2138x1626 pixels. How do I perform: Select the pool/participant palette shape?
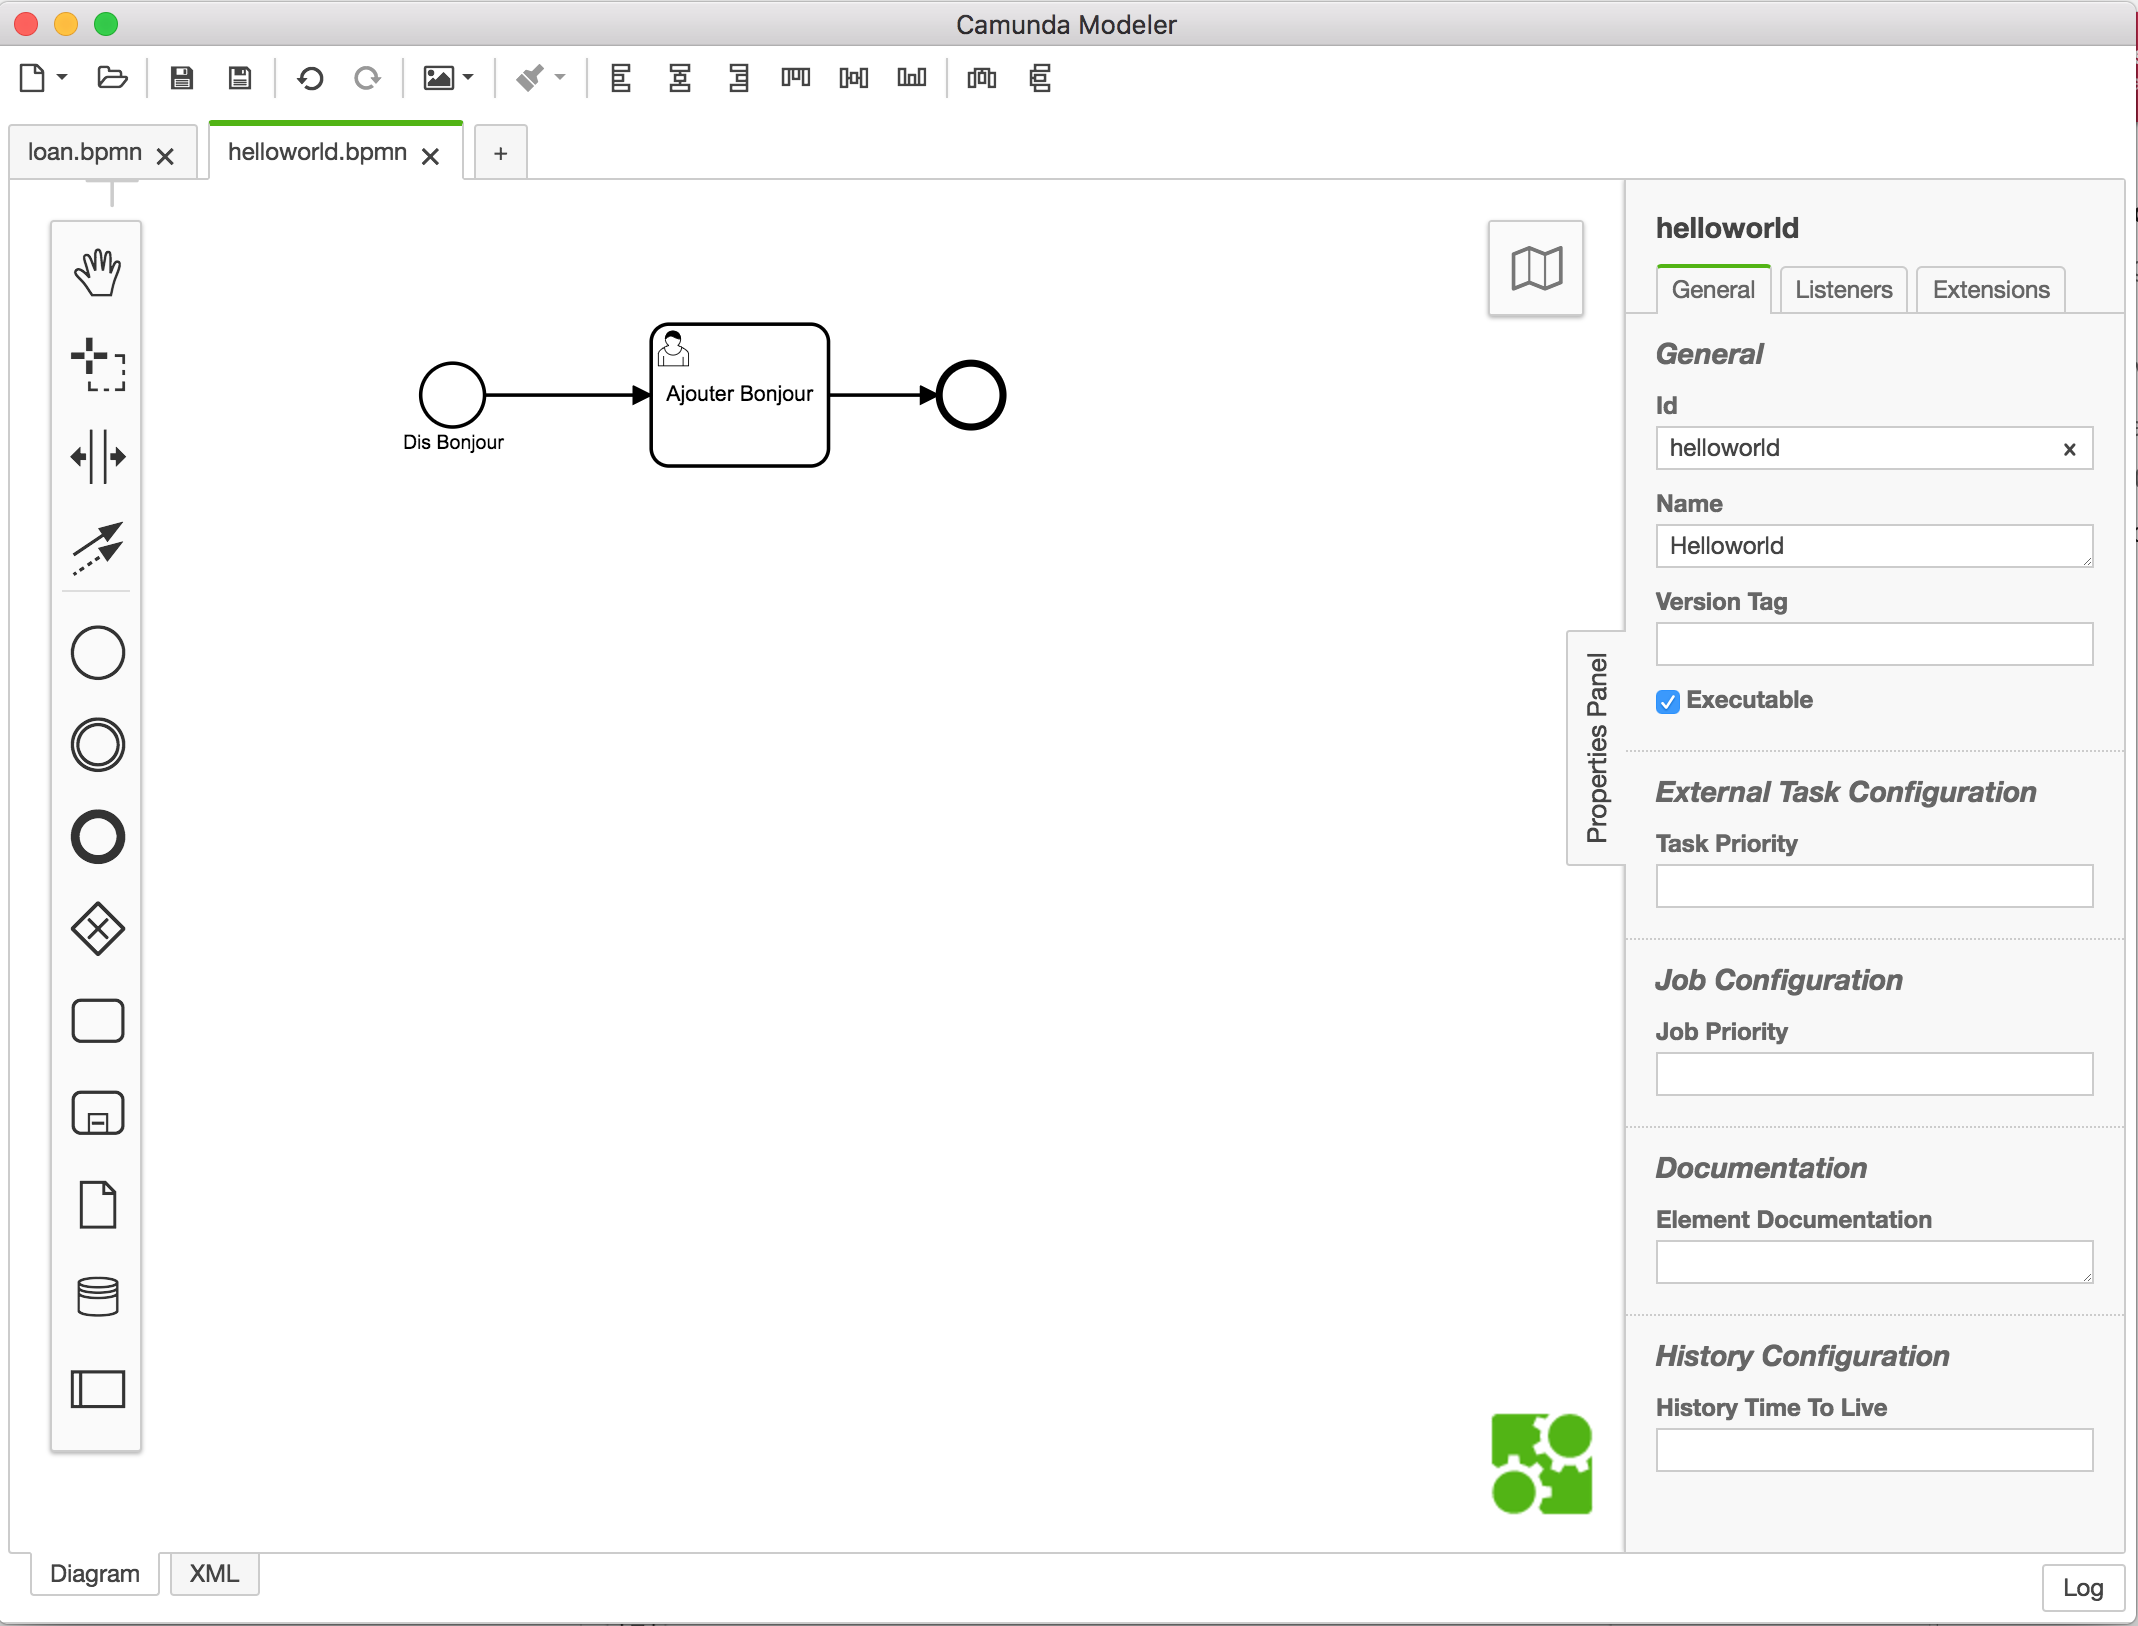(x=97, y=1389)
